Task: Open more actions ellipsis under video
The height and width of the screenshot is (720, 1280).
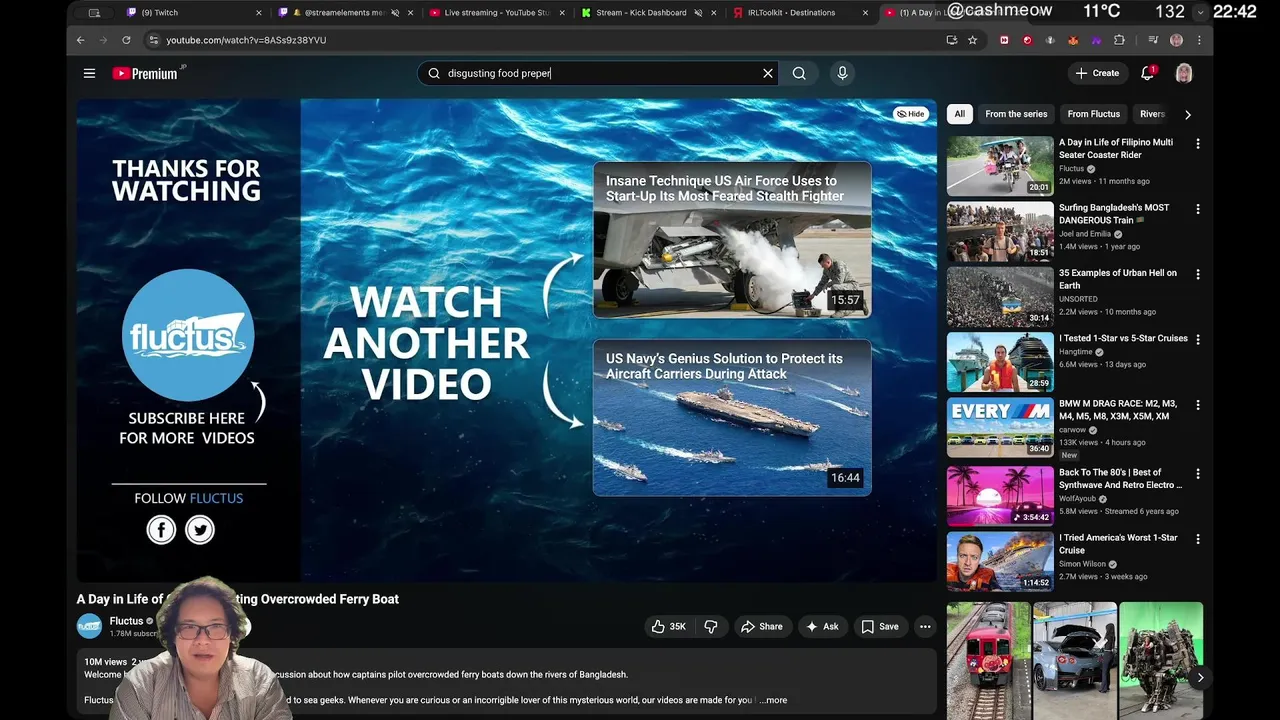Action: click(x=925, y=627)
